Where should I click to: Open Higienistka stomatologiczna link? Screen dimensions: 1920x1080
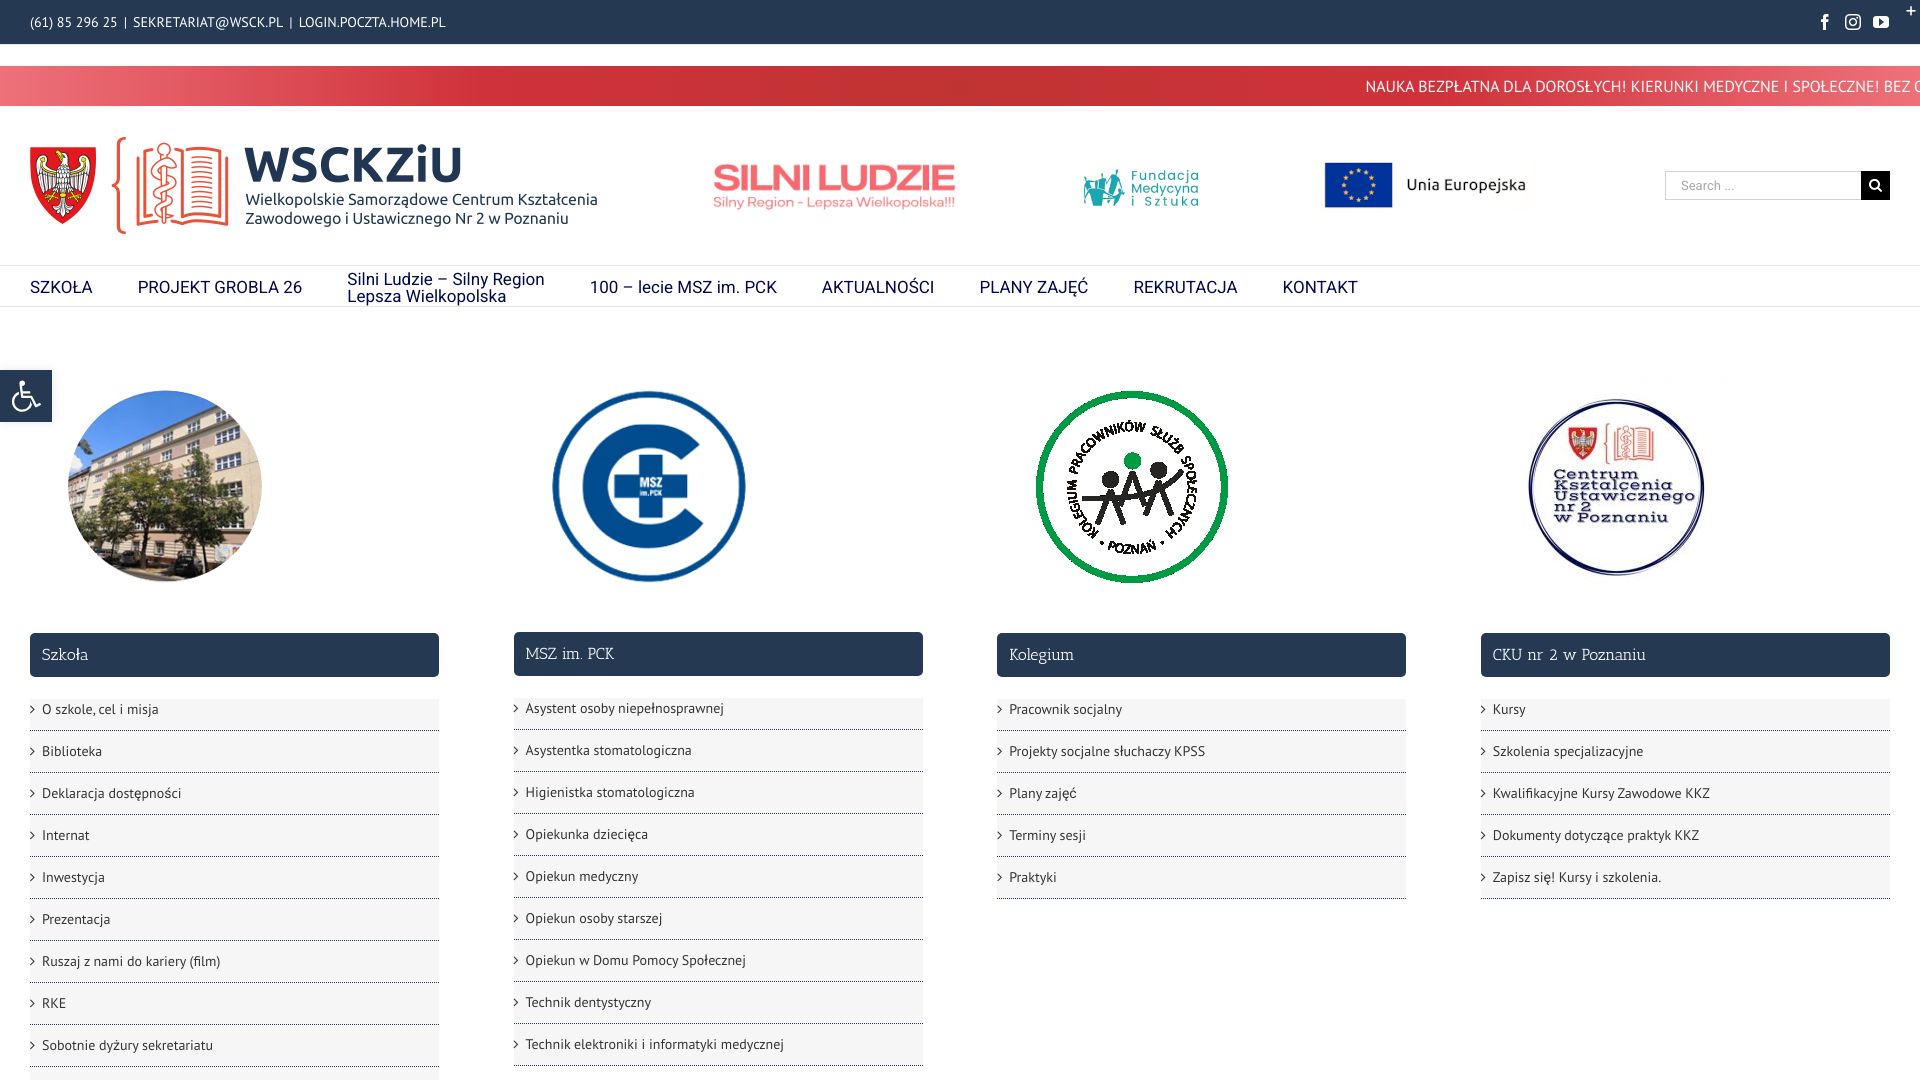[610, 792]
